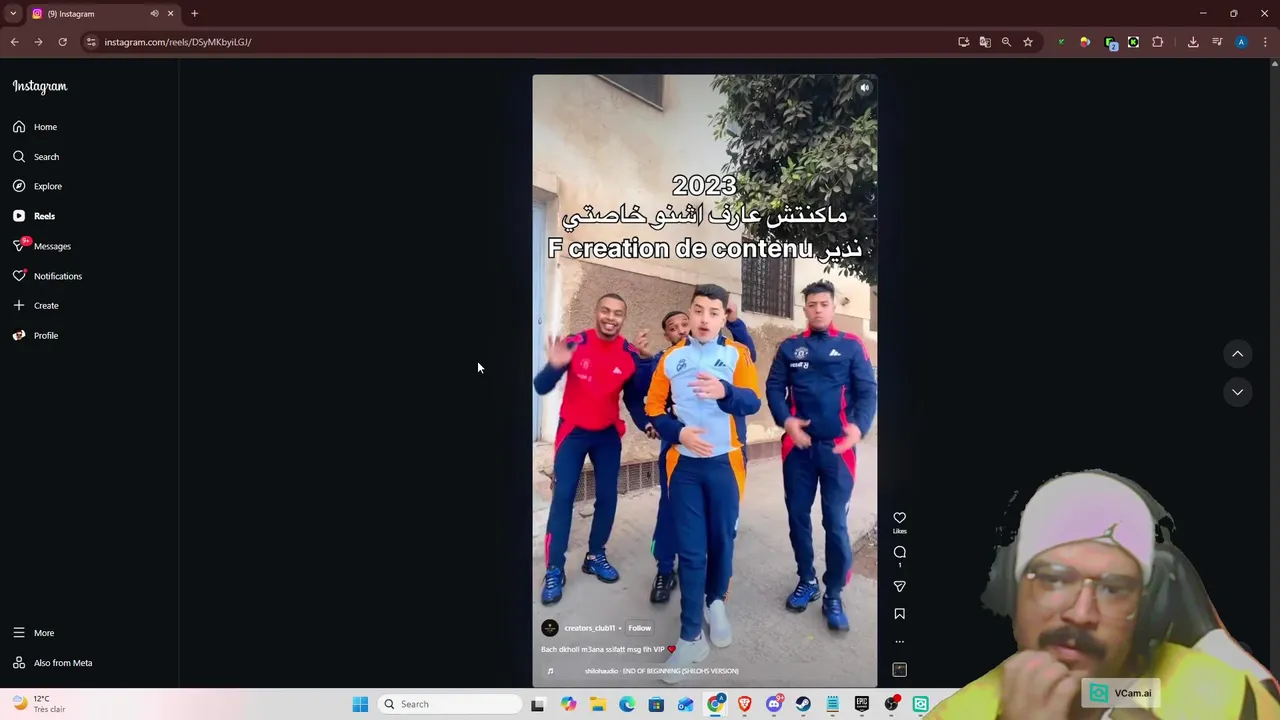This screenshot has height=720, width=1280.
Task: Open the Windows Start menu
Action: click(360, 704)
